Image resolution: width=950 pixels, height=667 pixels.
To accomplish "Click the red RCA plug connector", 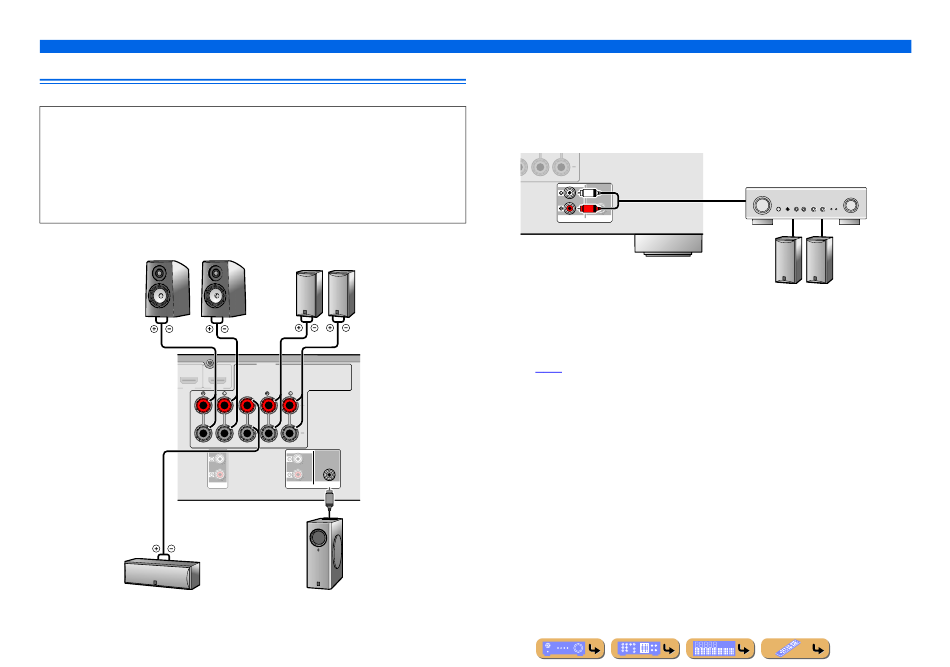I will (x=589, y=209).
